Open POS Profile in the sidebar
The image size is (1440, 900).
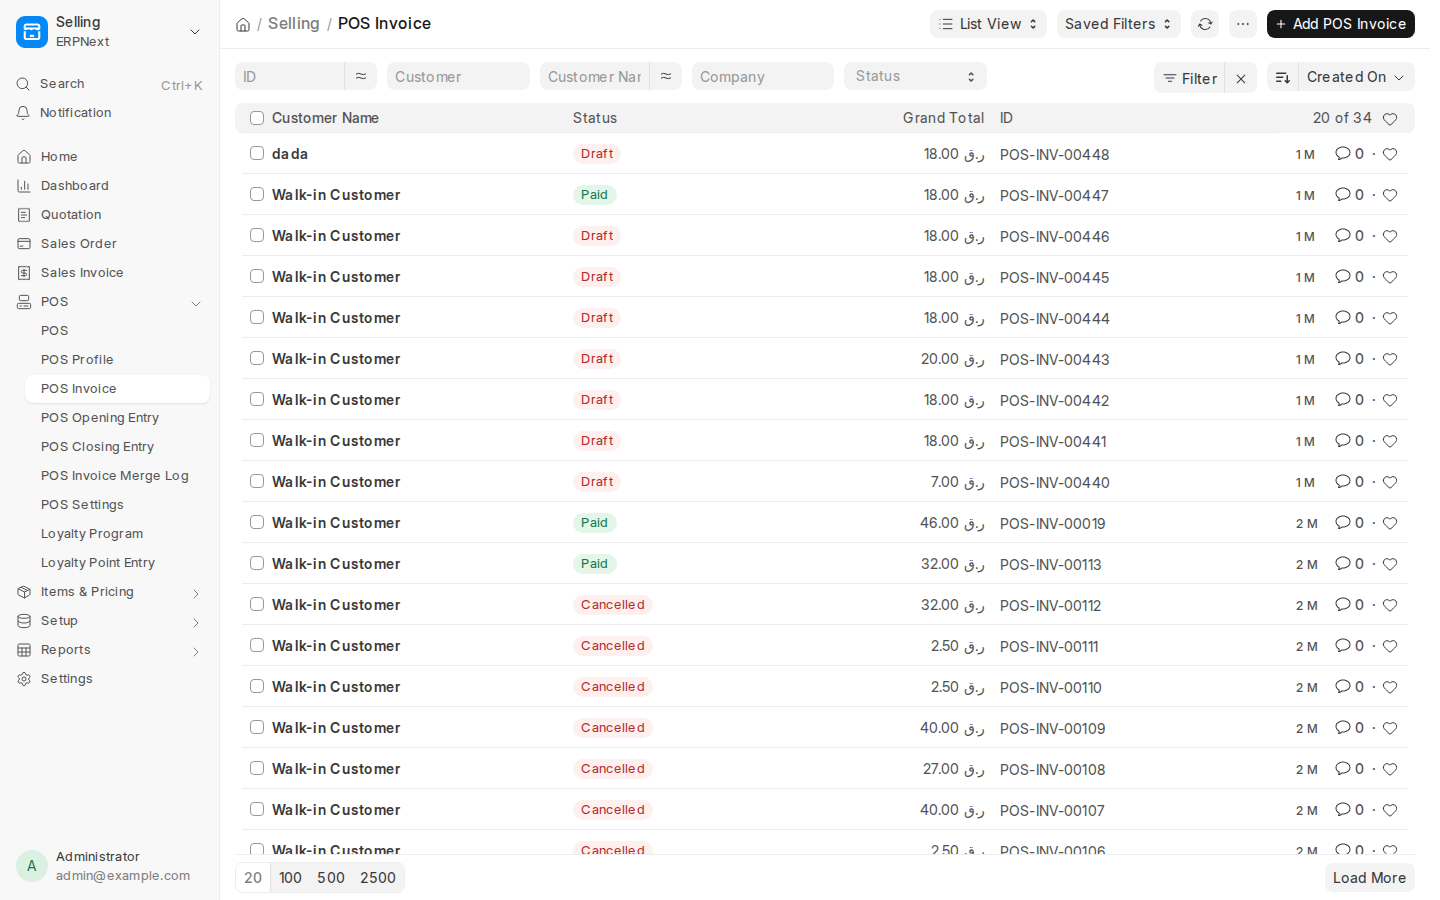[118, 360]
